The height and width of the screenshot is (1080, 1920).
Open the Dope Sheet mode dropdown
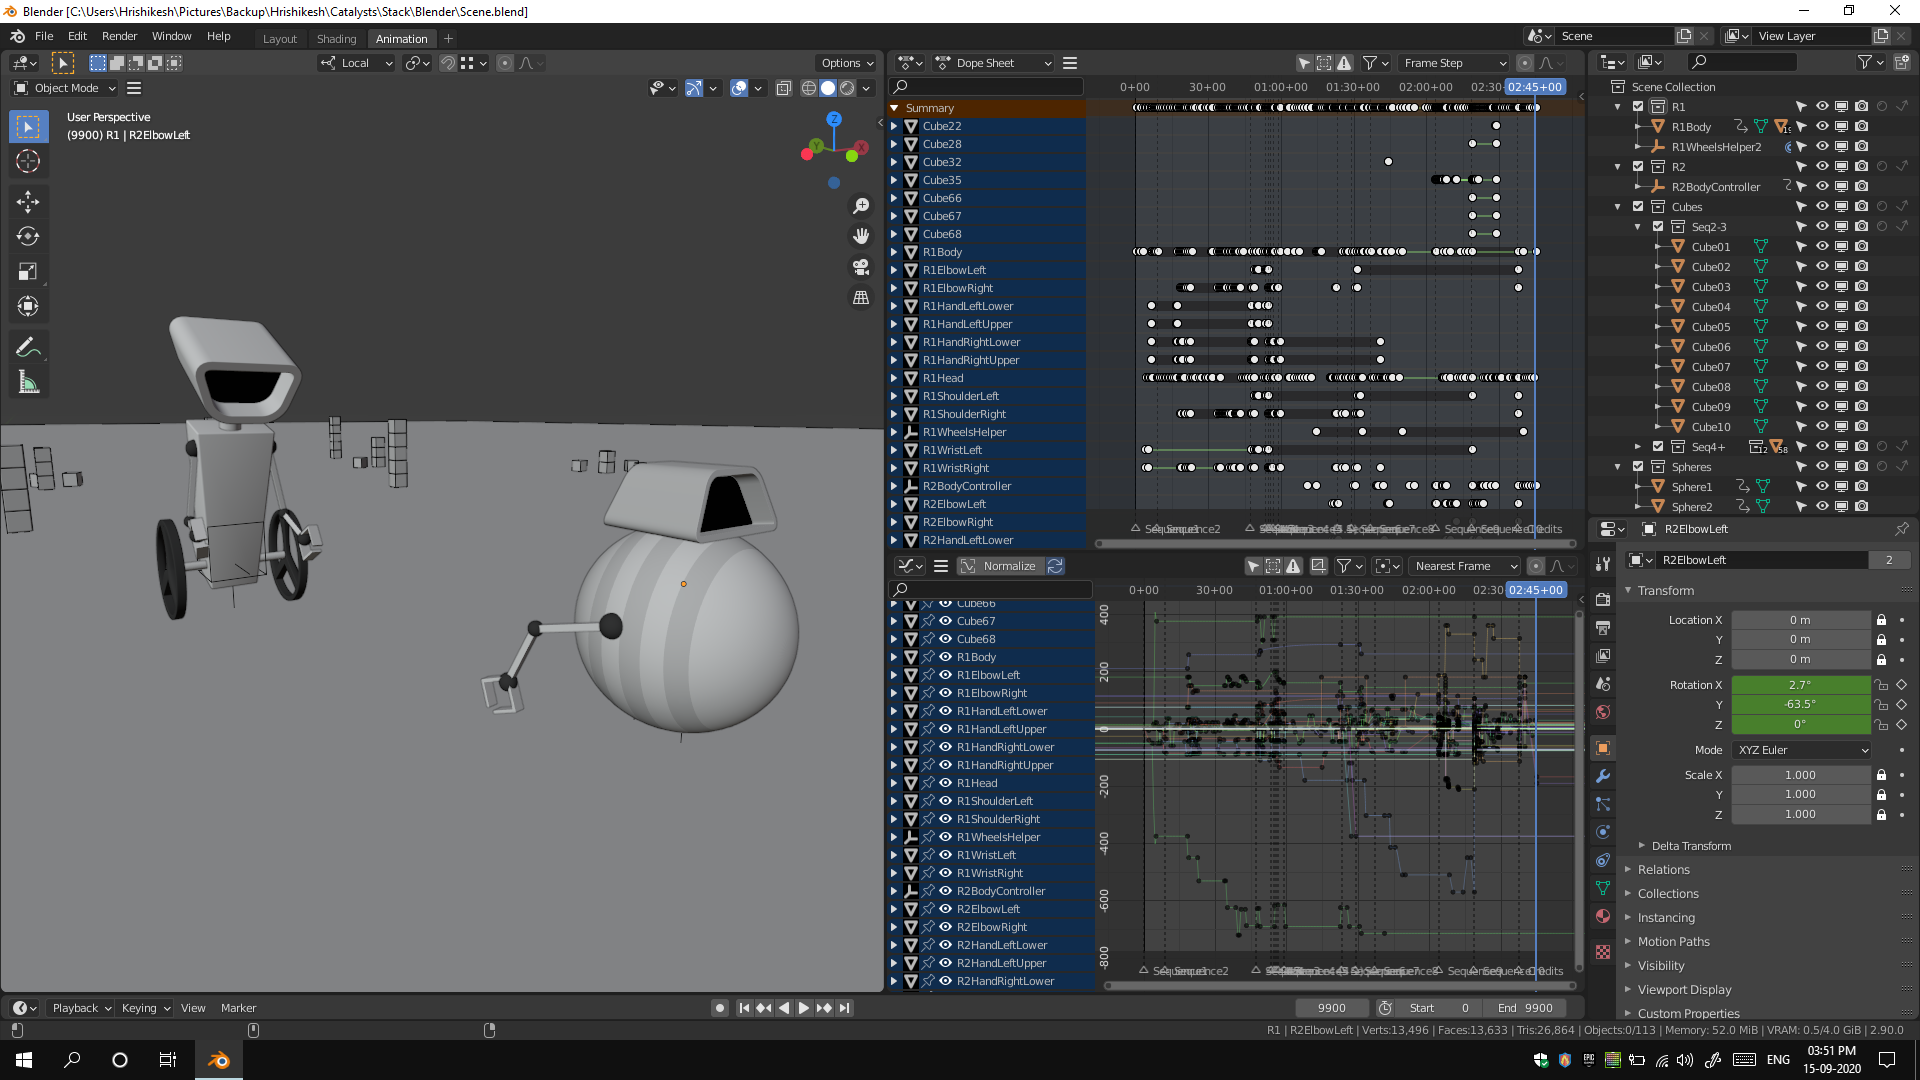click(994, 63)
